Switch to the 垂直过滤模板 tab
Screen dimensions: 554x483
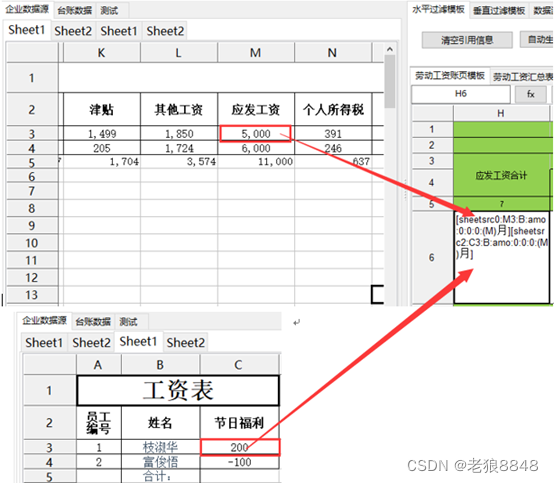pyautogui.click(x=499, y=11)
